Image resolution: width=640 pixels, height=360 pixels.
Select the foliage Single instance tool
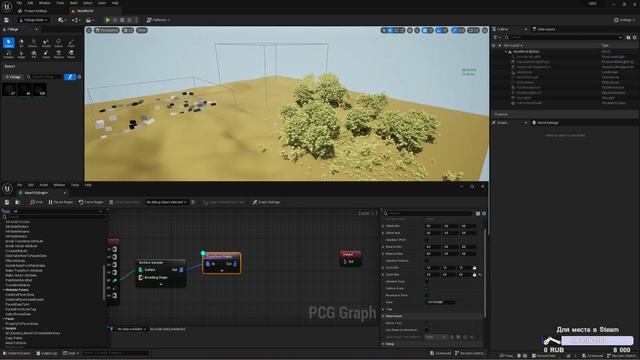point(21,54)
